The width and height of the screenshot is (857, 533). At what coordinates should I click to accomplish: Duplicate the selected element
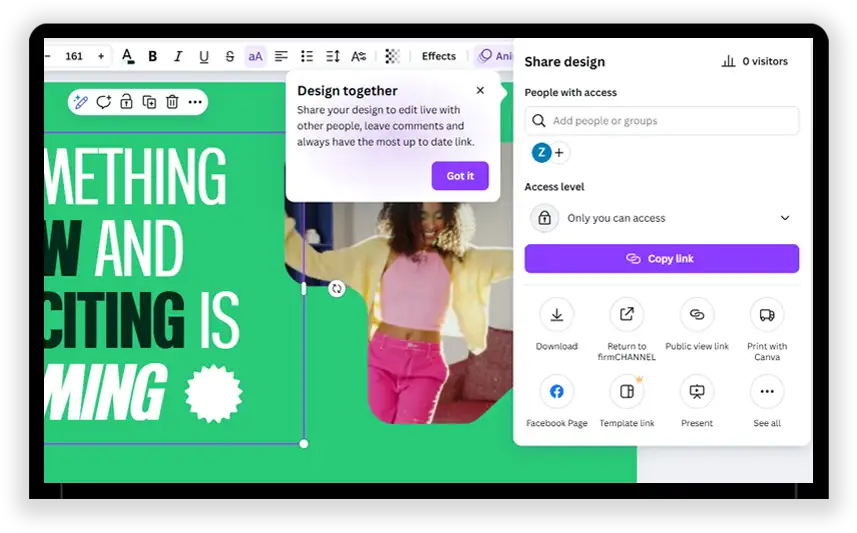(x=149, y=102)
